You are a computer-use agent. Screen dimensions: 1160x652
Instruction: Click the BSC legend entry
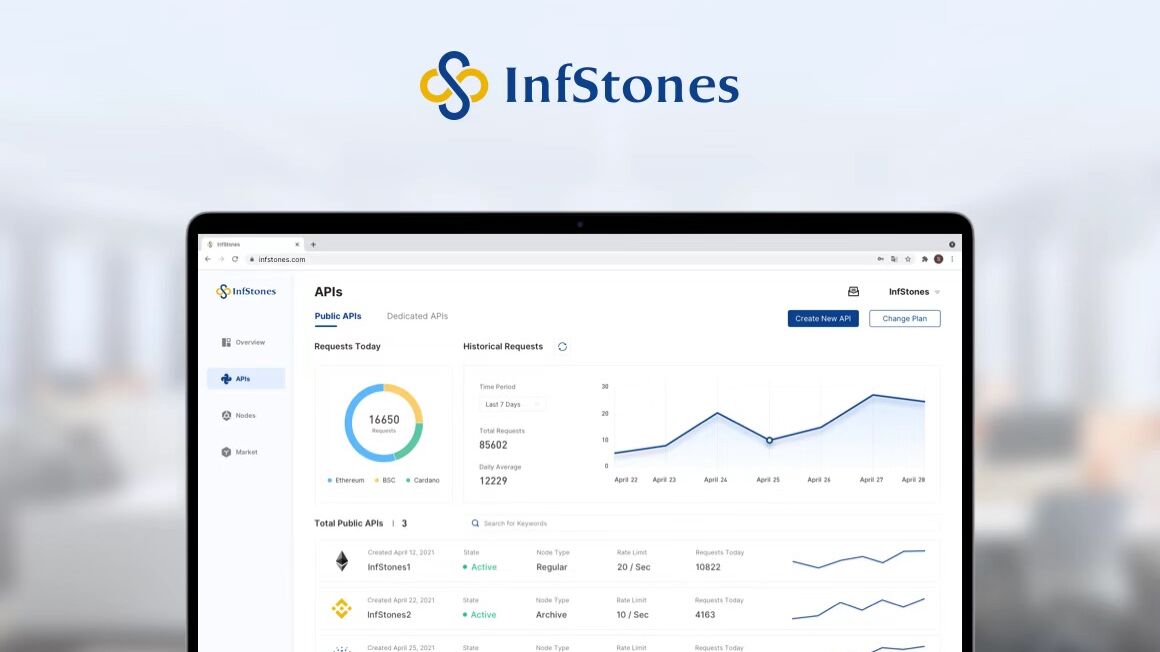pos(385,480)
